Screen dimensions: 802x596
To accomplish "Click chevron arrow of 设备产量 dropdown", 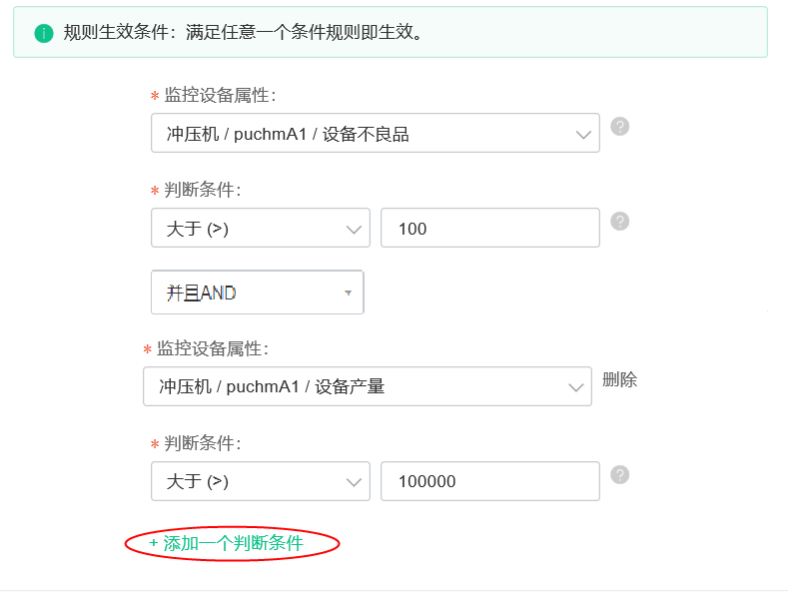I will [x=576, y=387].
